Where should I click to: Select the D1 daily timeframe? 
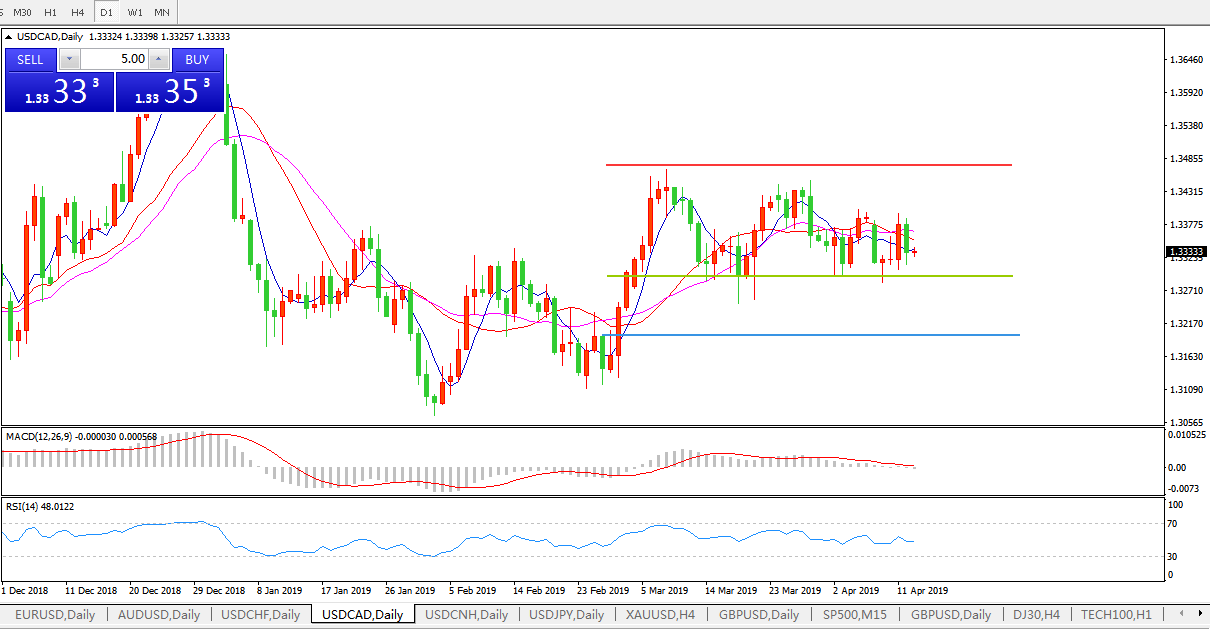(x=107, y=12)
